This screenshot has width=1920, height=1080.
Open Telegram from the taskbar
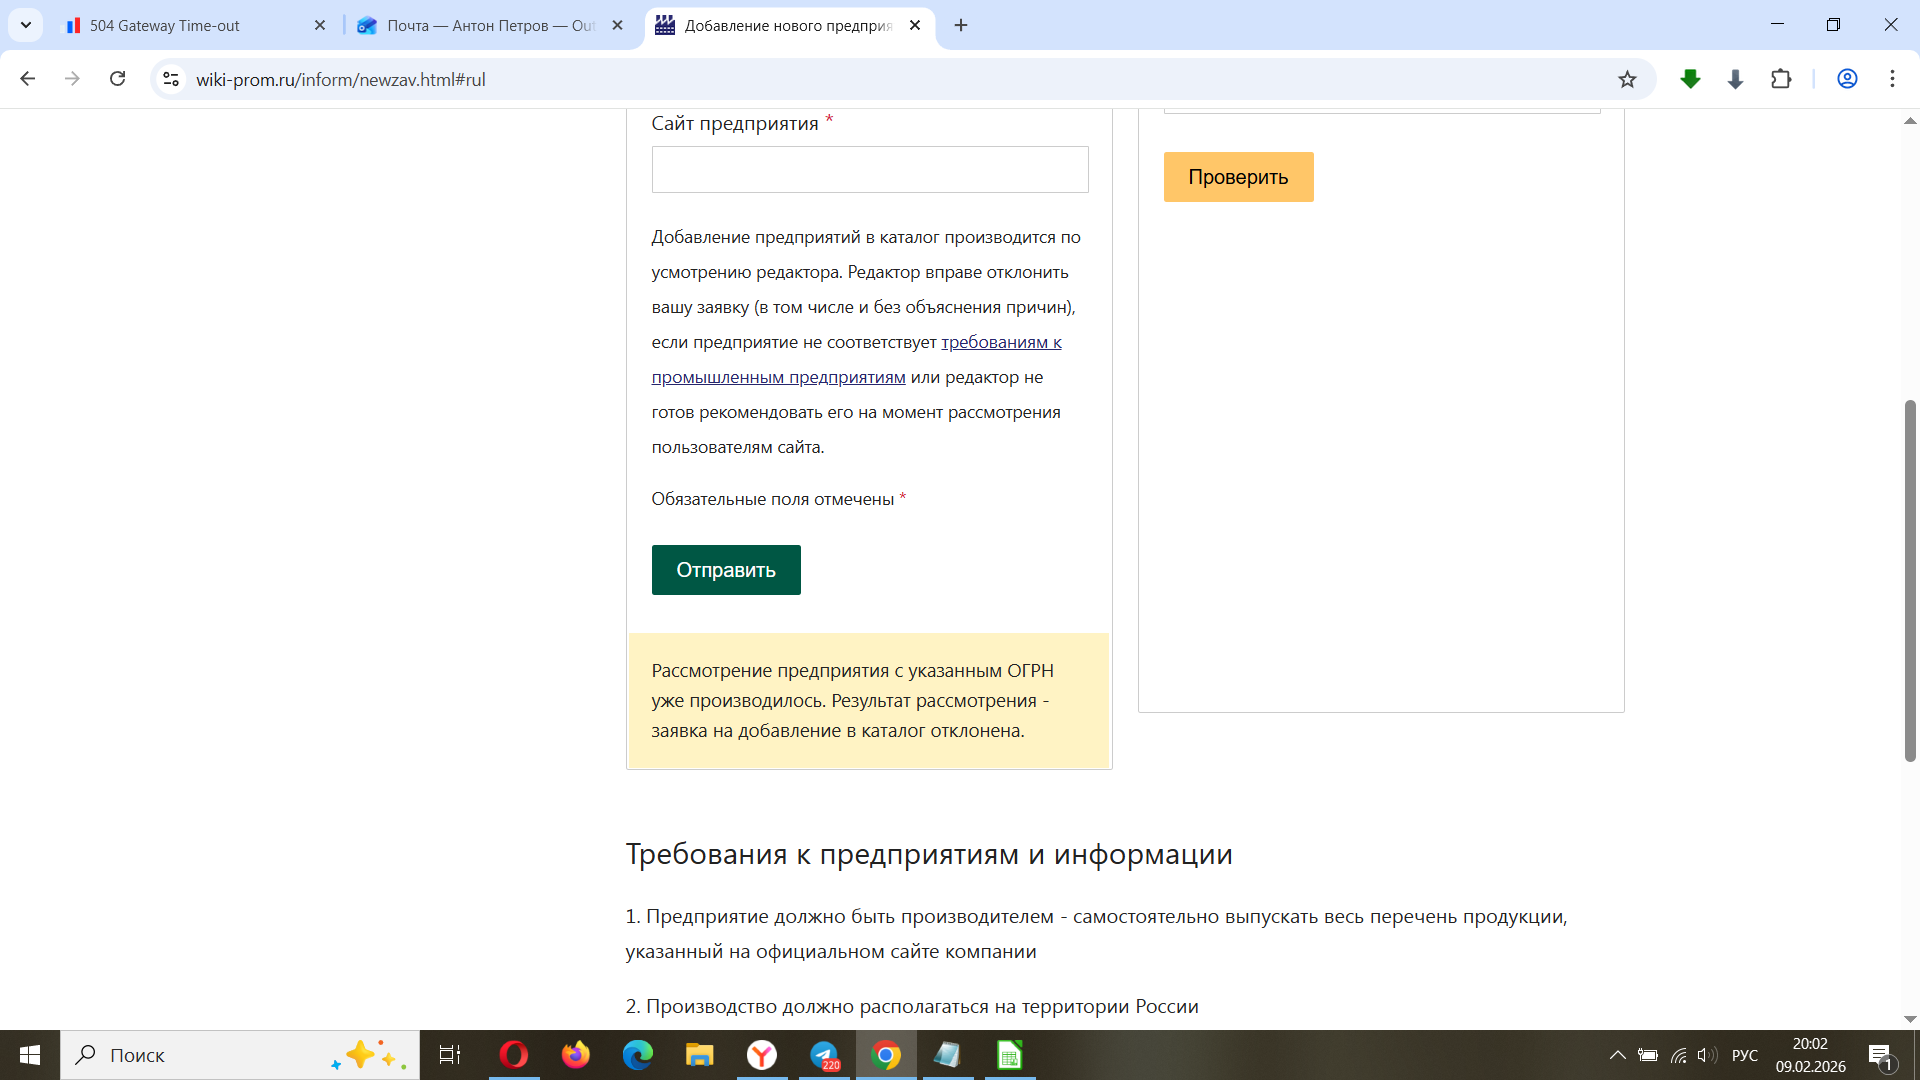[x=824, y=1055]
